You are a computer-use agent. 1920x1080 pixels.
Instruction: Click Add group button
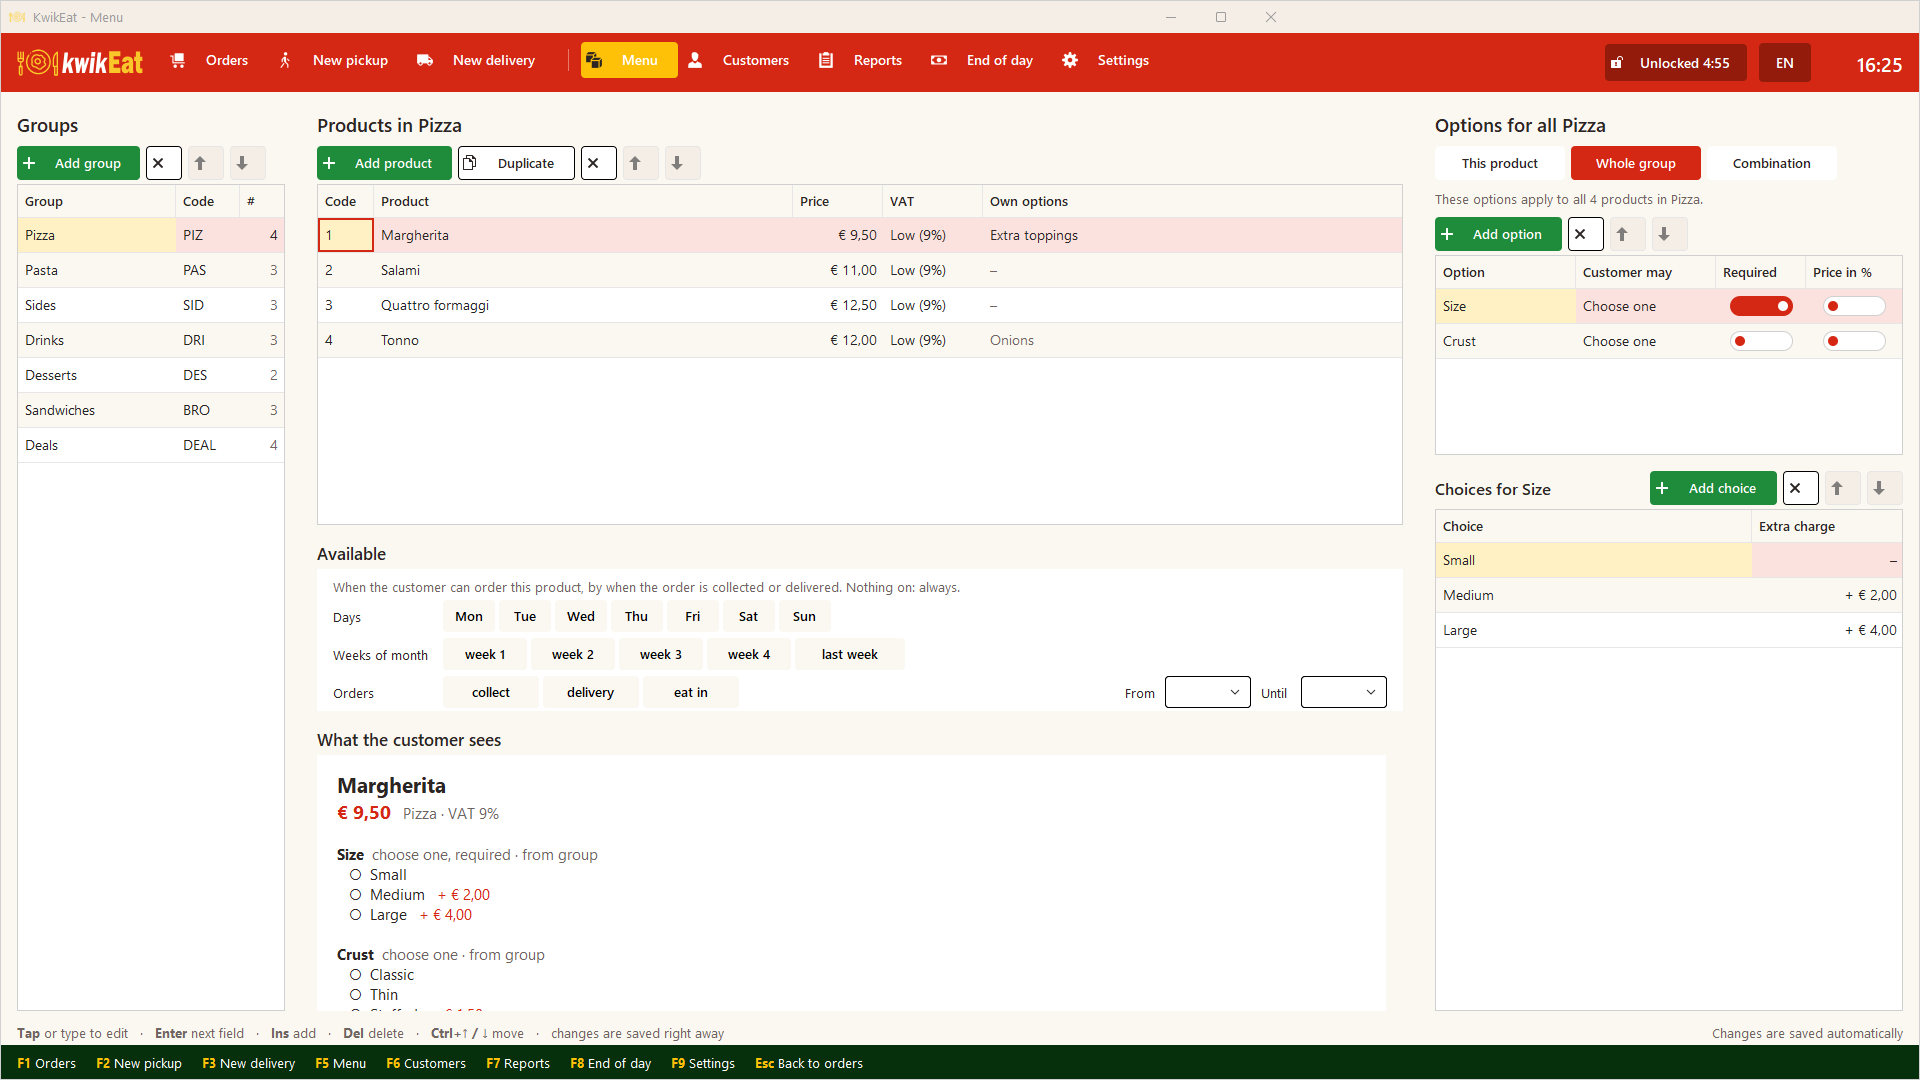[x=78, y=163]
